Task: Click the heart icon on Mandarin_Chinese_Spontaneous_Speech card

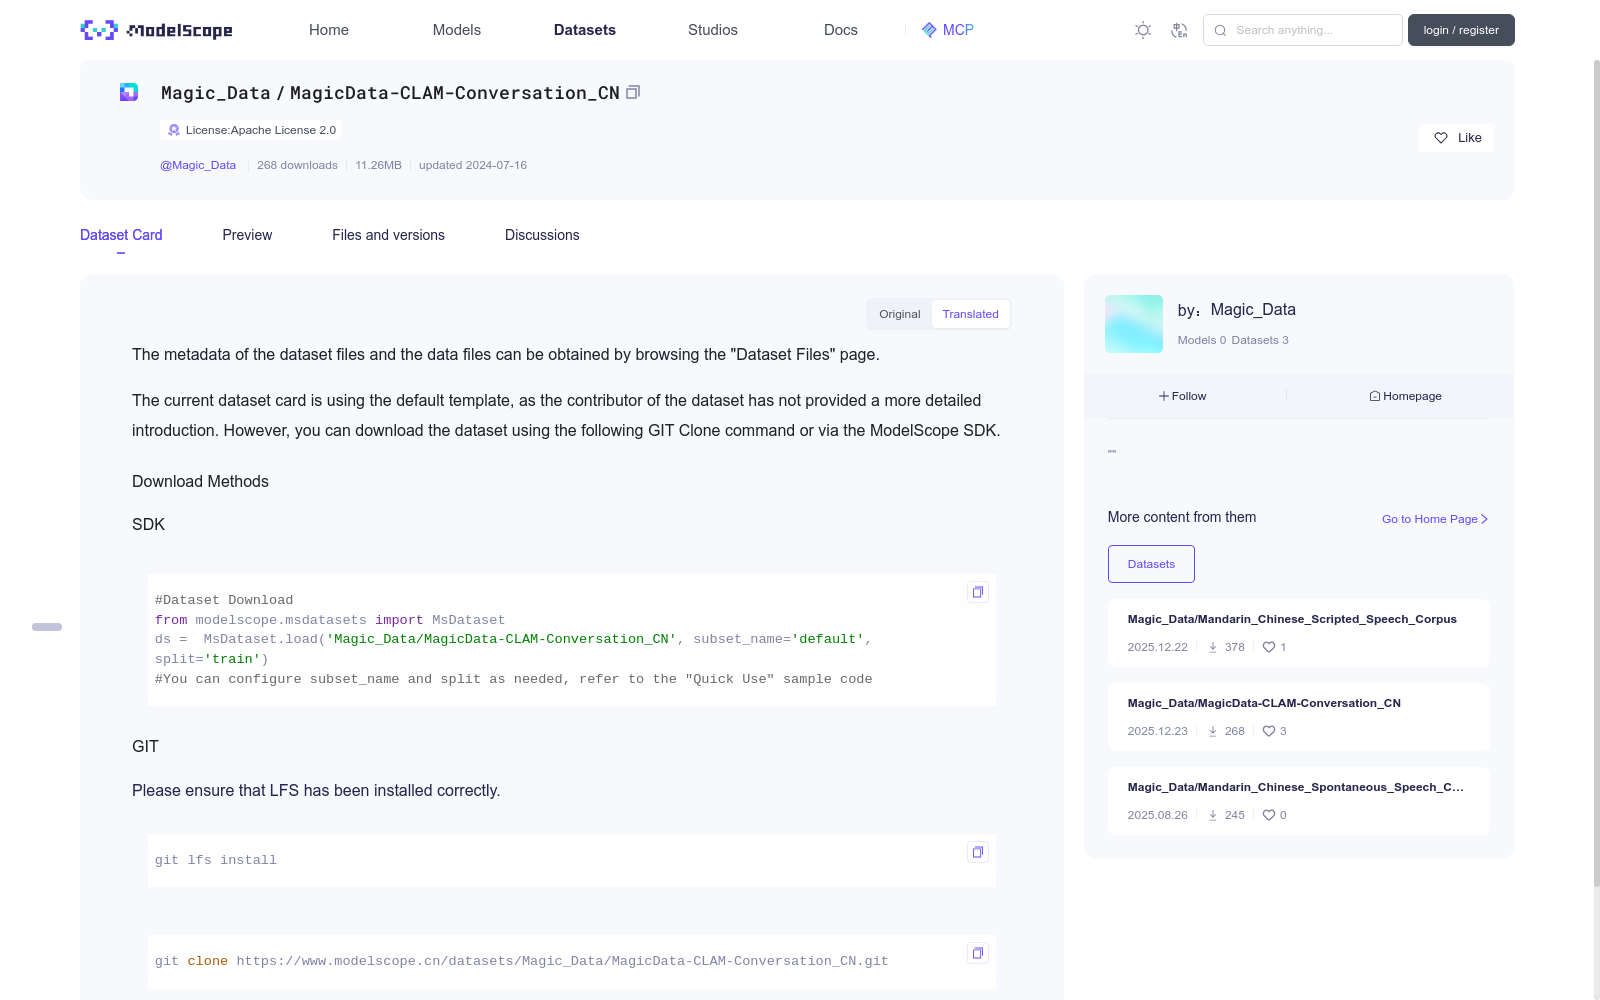Action: pos(1269,815)
